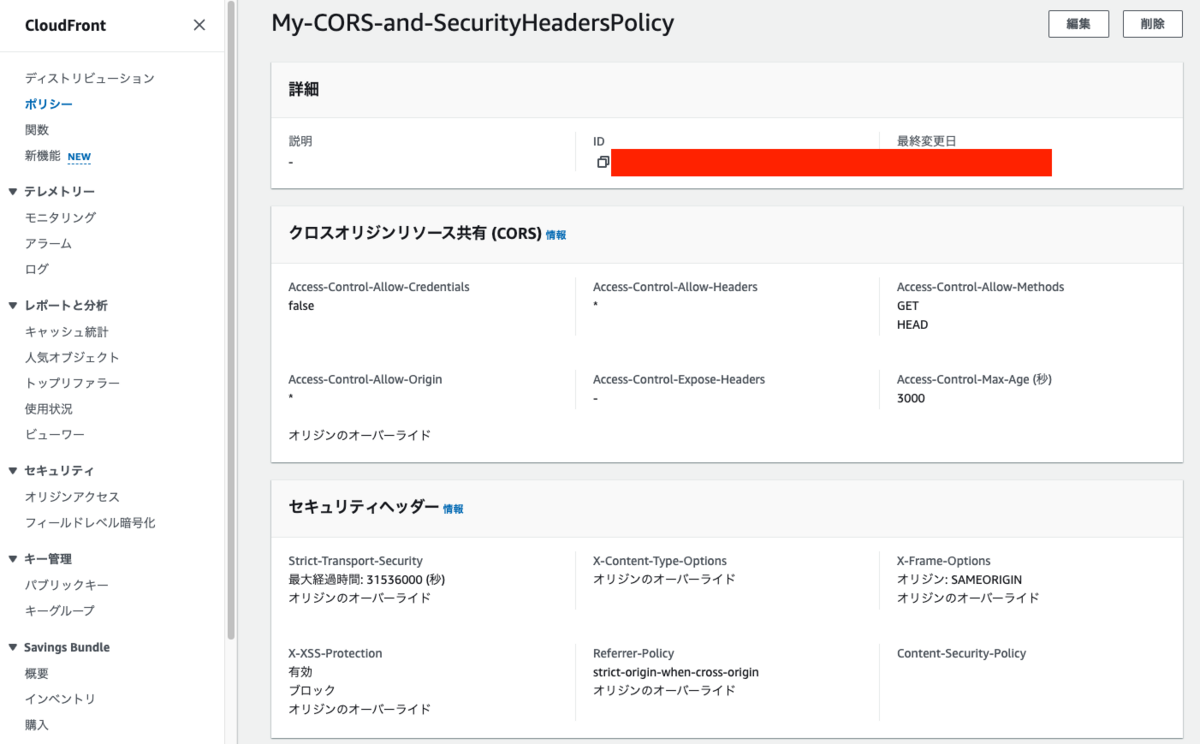The image size is (1200, 744).
Task: Click the 編集 button
Action: tap(1078, 24)
